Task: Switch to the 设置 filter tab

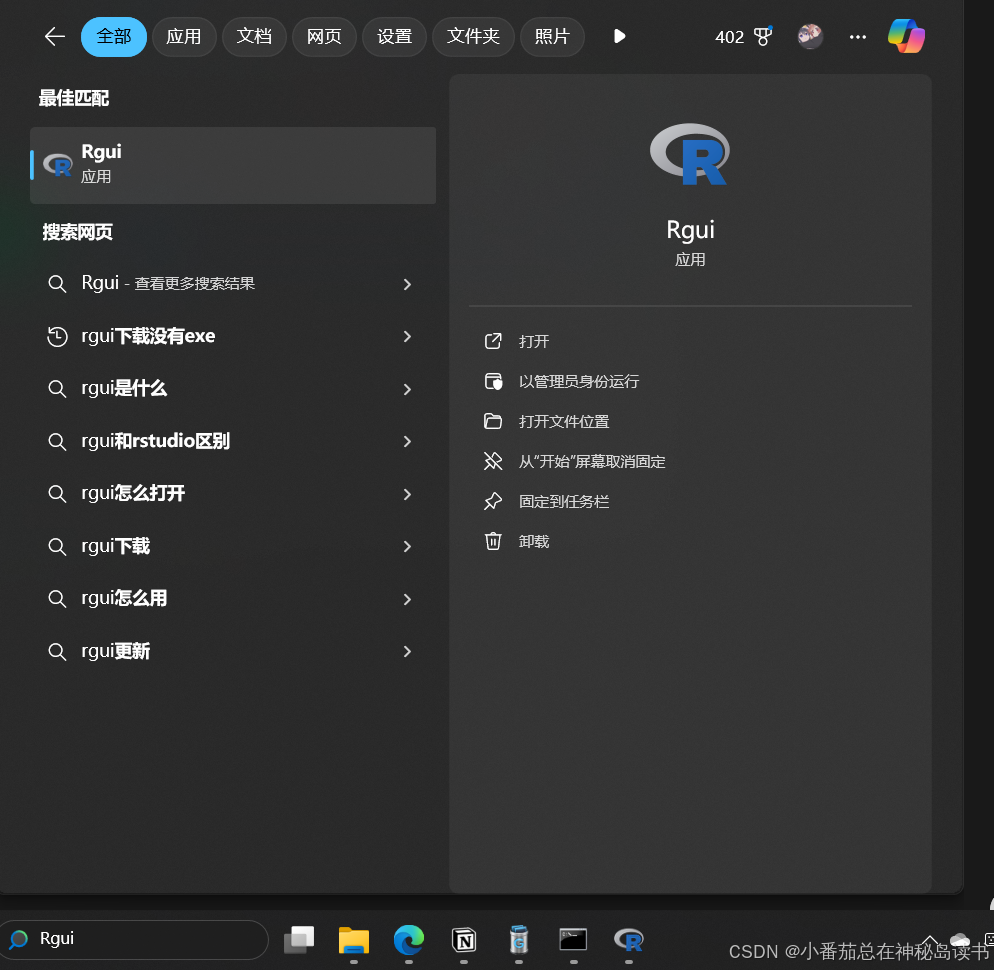Action: tap(394, 36)
